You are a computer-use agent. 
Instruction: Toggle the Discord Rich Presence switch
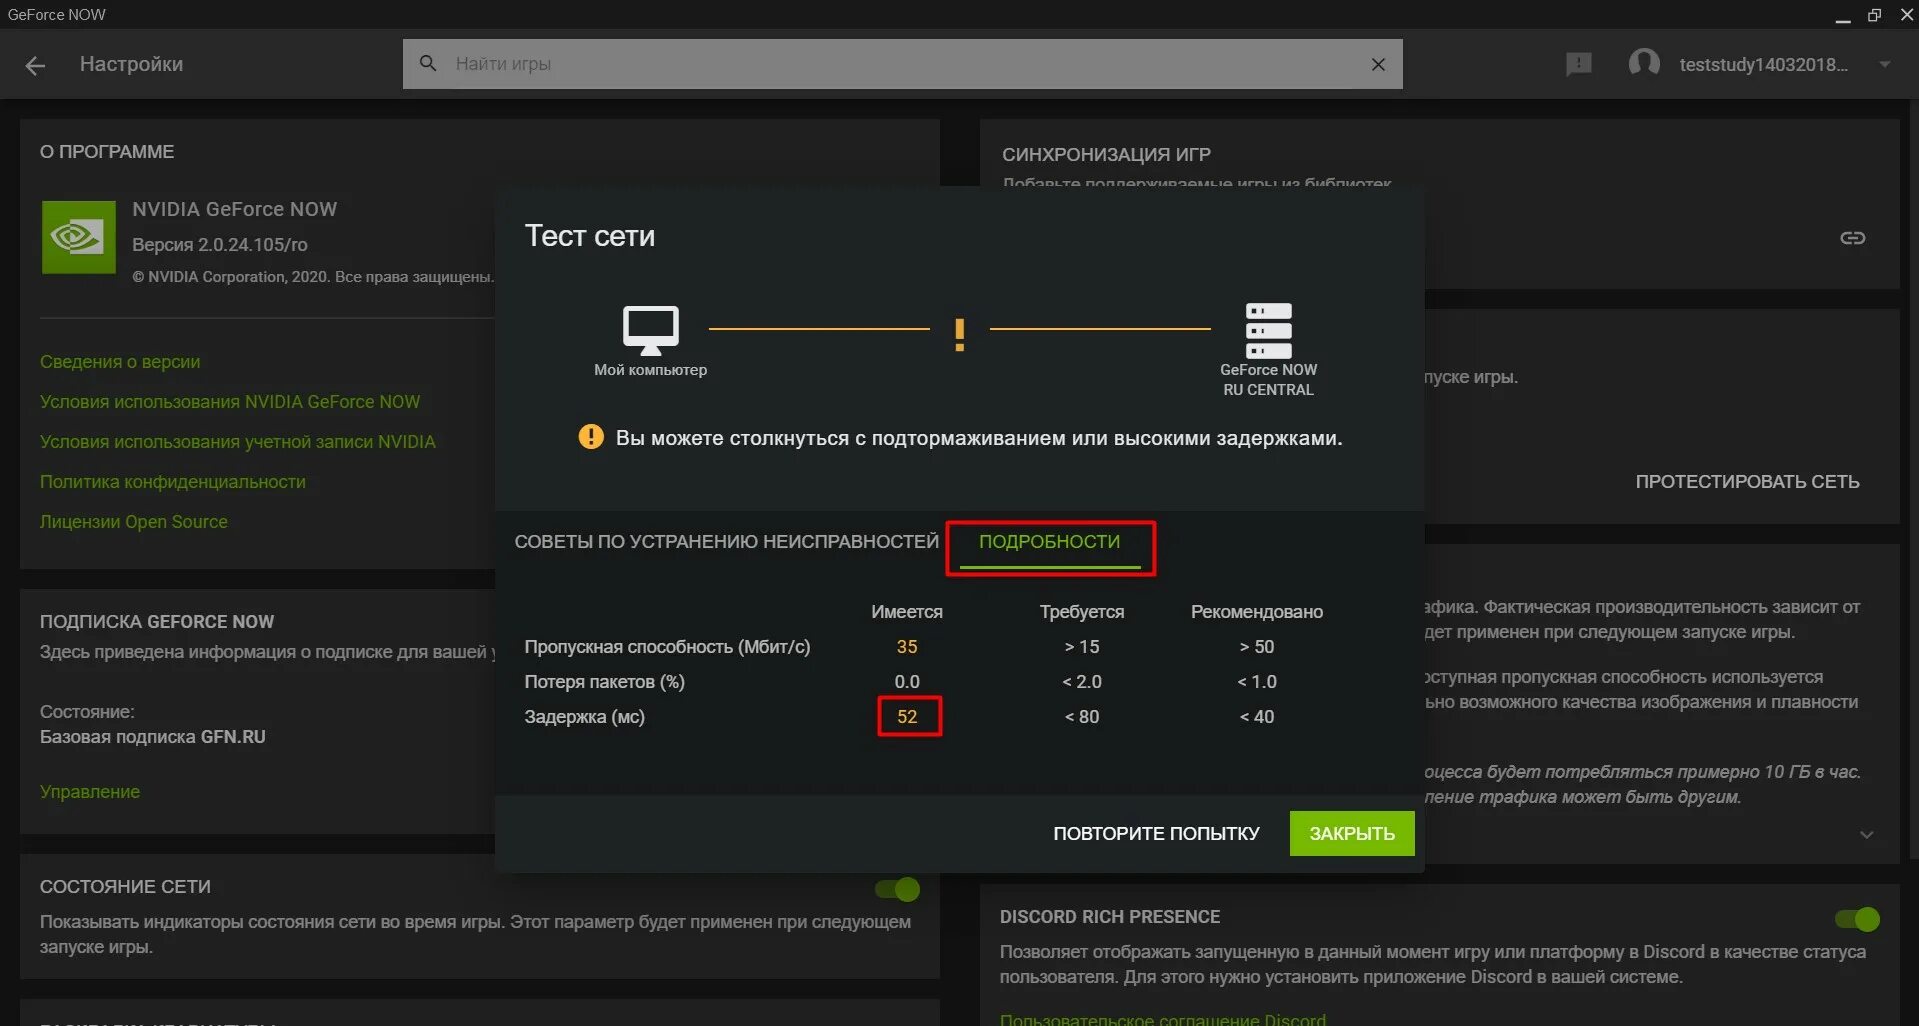click(1857, 919)
